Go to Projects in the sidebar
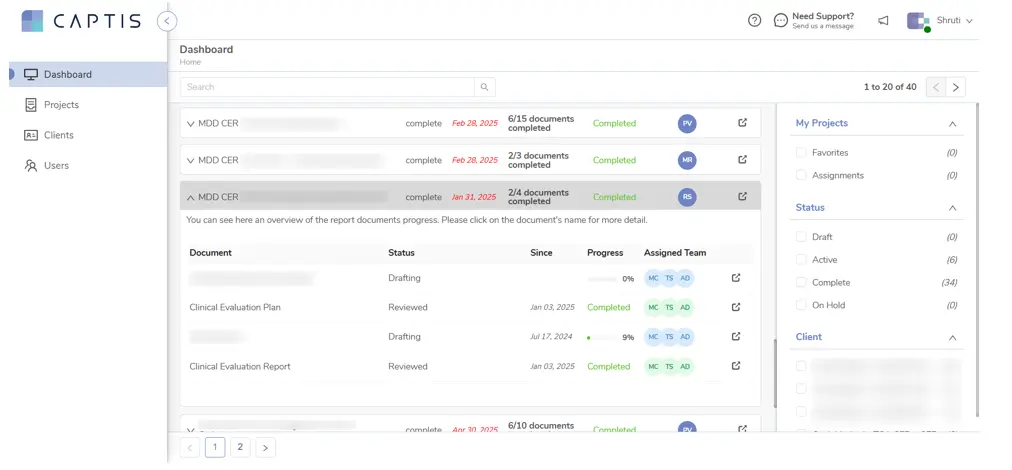The image size is (1012, 470). 61,105
